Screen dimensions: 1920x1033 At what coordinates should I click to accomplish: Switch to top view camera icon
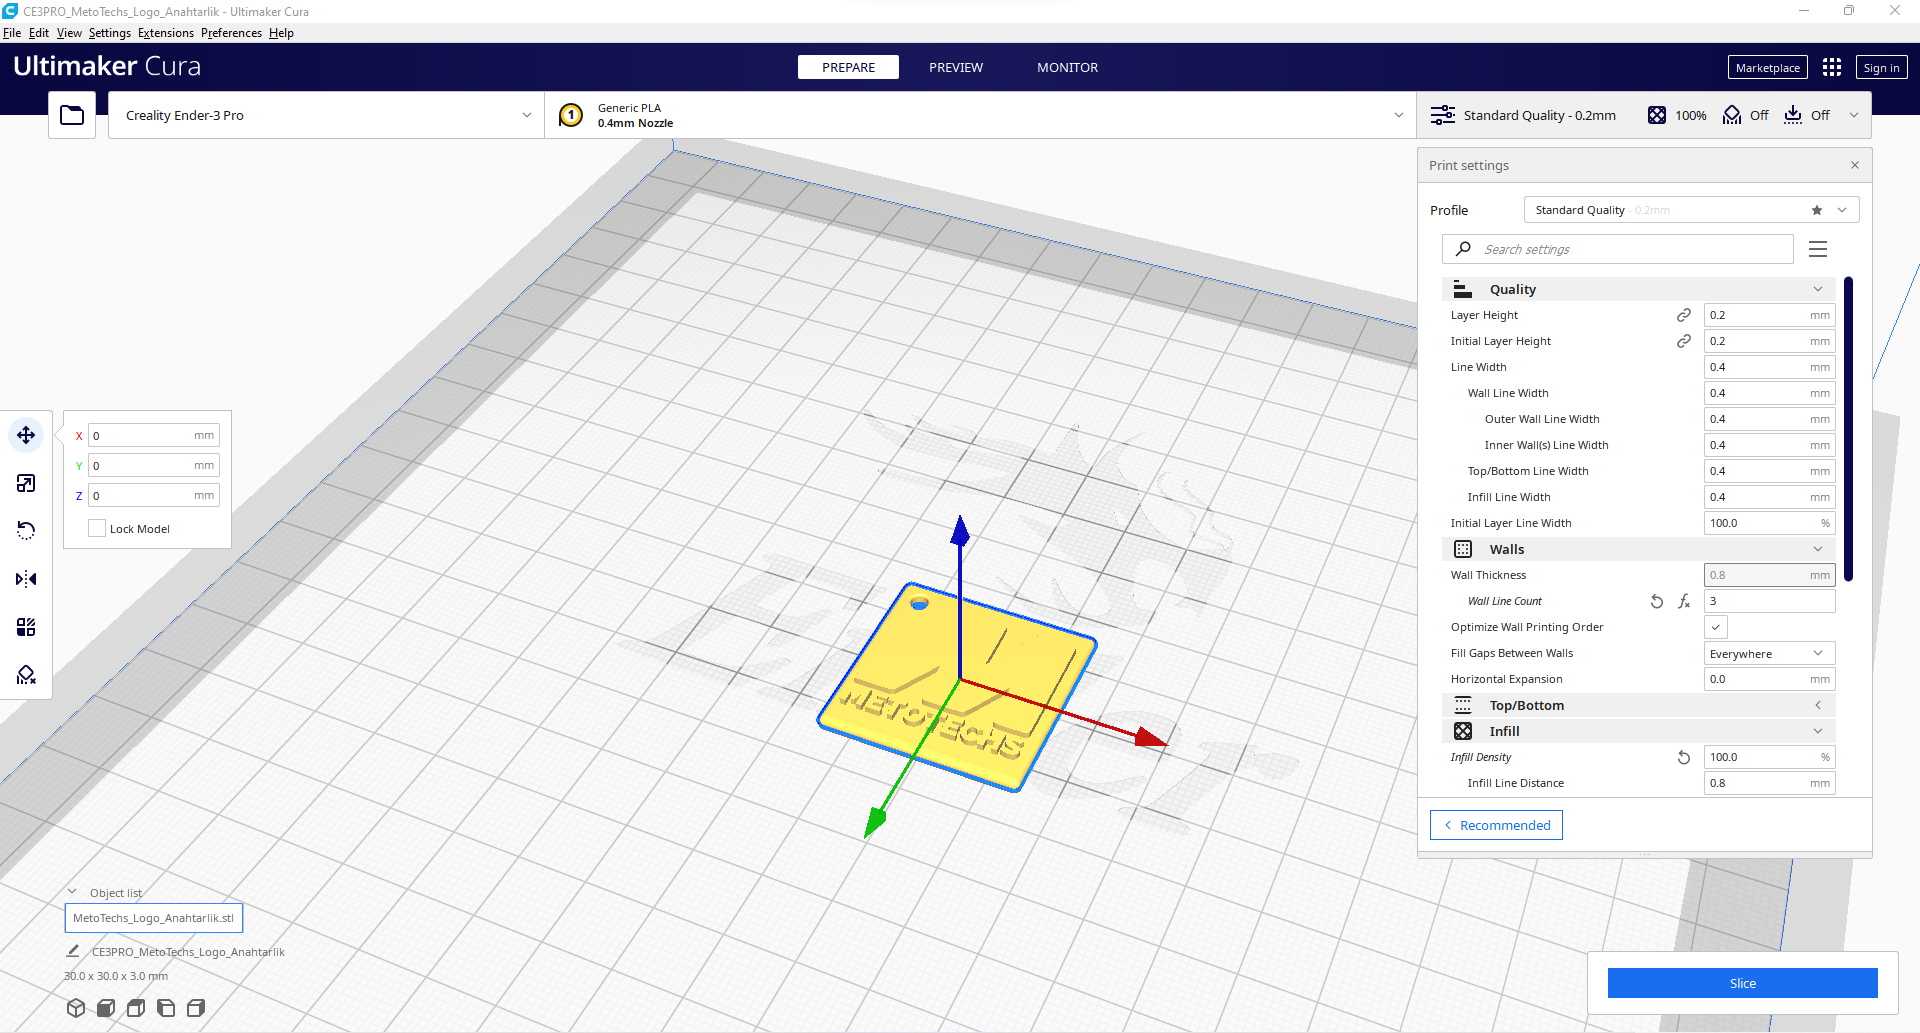pos(136,1008)
